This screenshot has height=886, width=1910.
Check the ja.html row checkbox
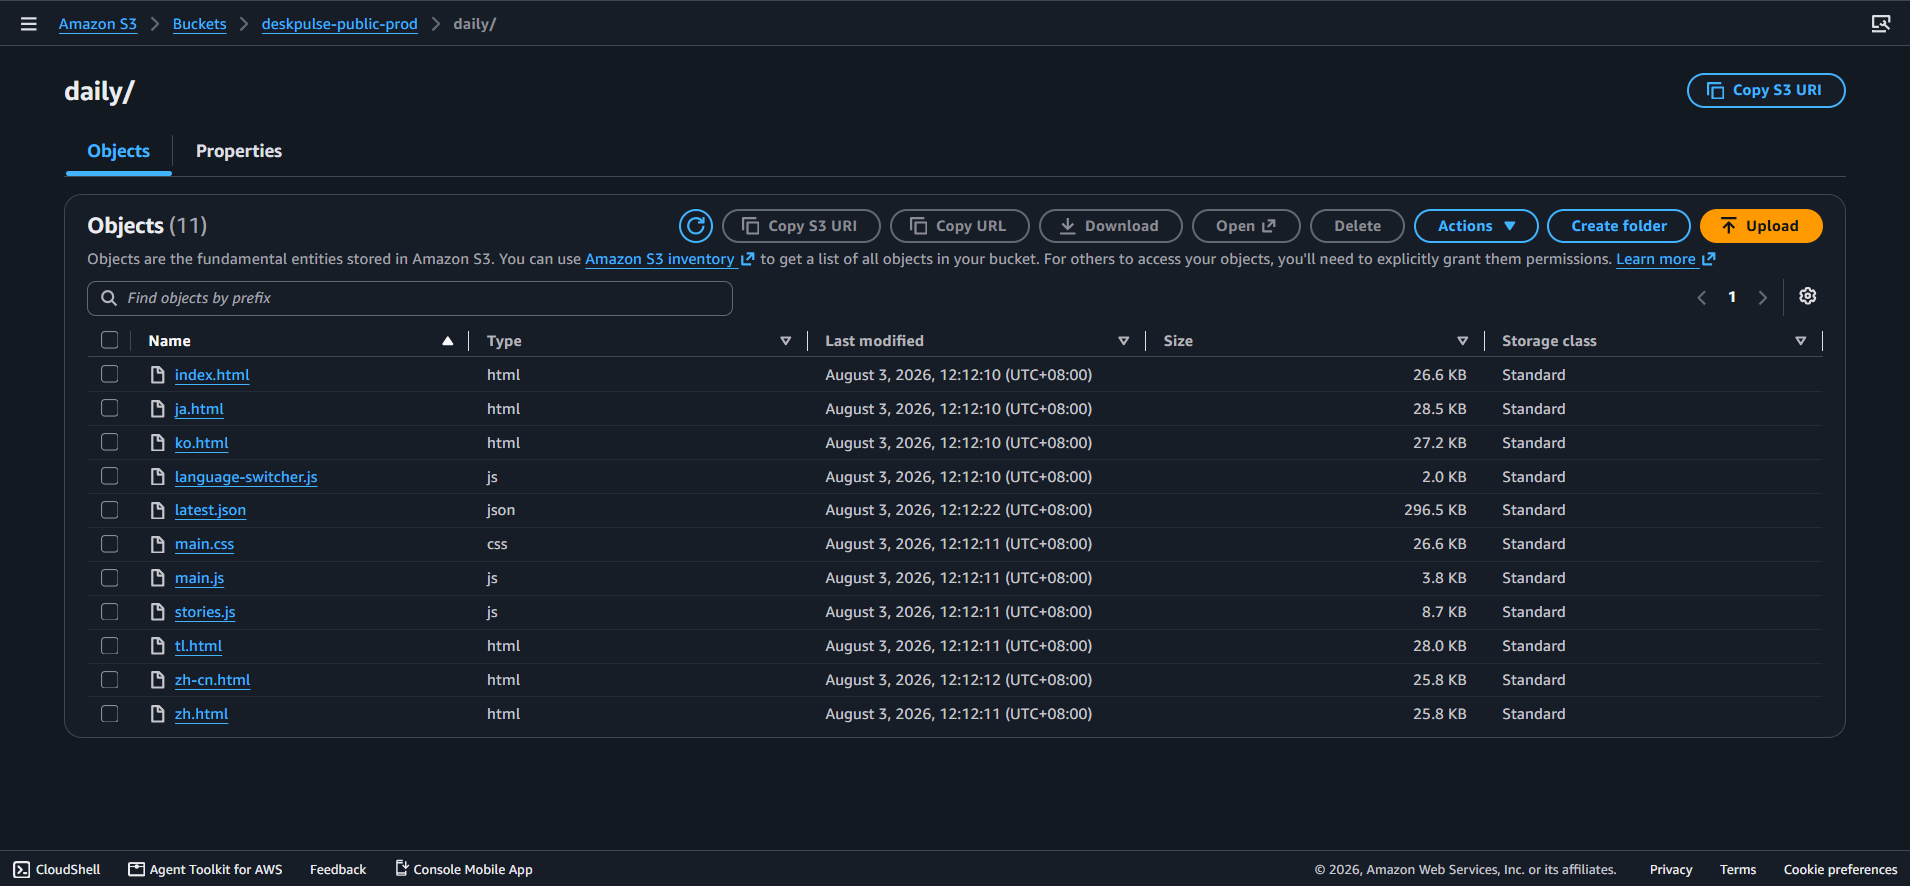pyautogui.click(x=110, y=408)
